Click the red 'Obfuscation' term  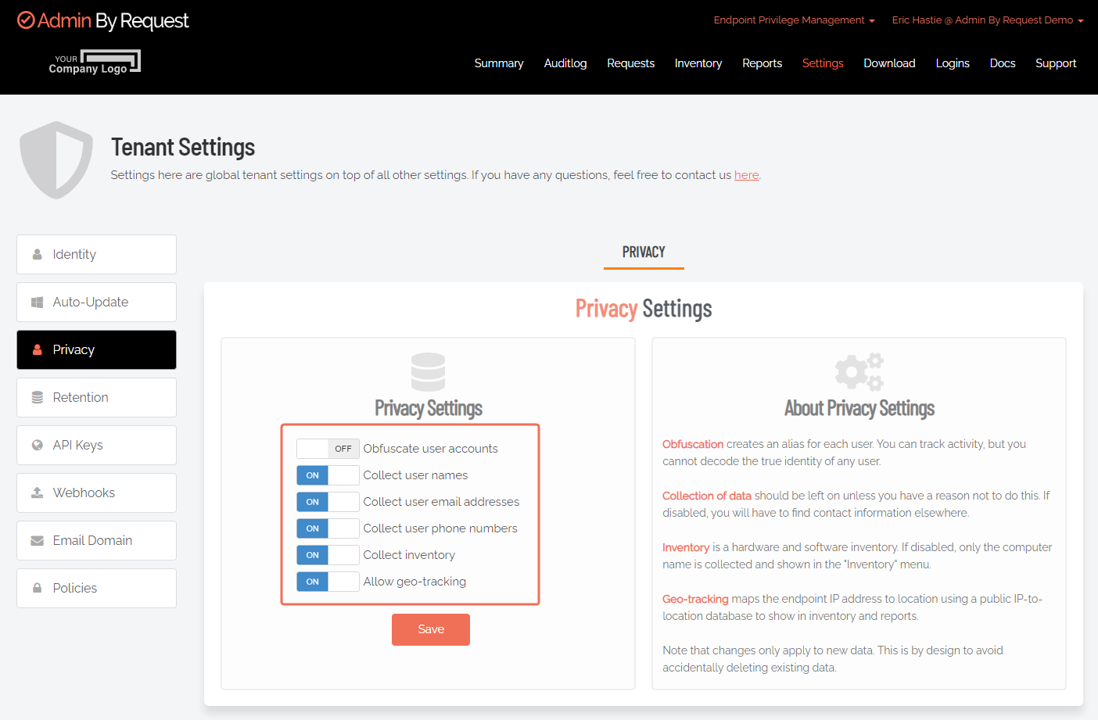693,444
